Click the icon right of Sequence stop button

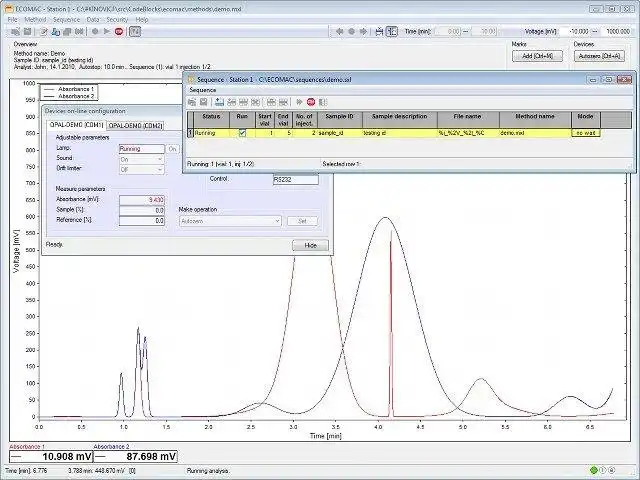click(x=323, y=102)
